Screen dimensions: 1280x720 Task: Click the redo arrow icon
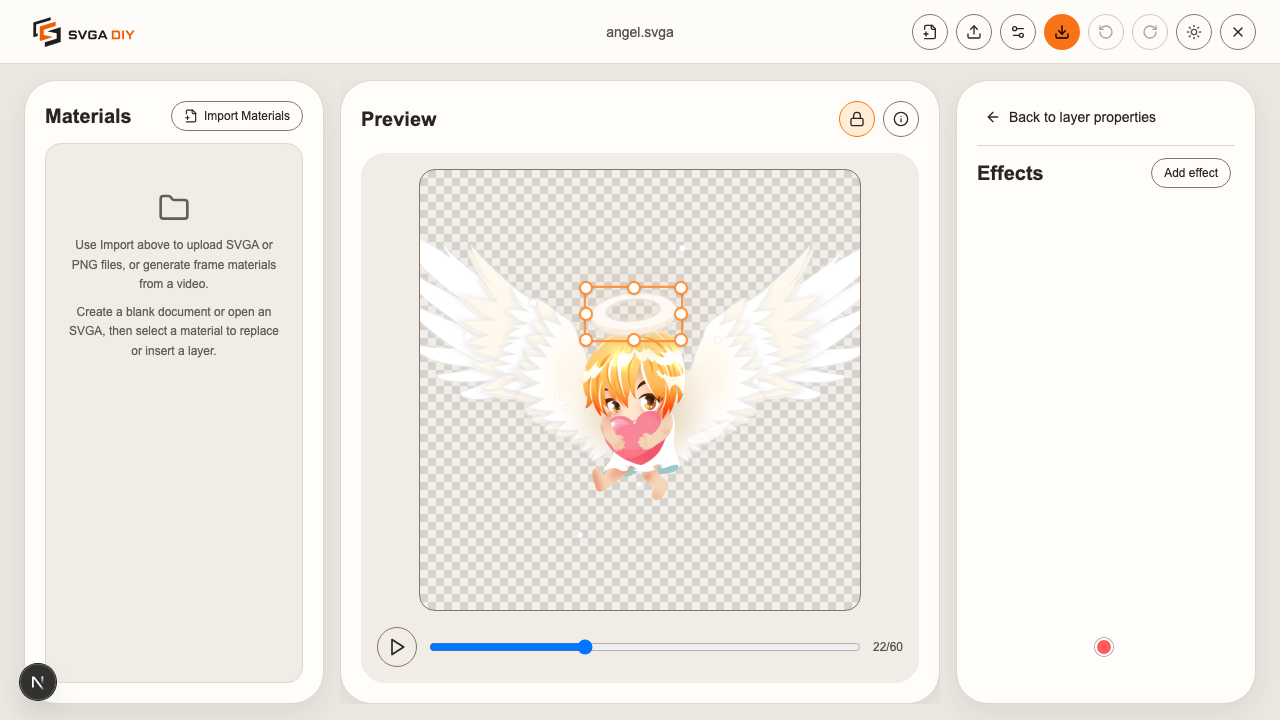pos(1150,32)
